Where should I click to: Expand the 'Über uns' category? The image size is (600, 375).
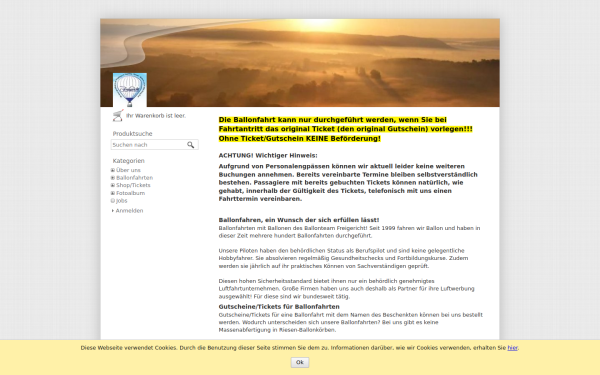(113, 170)
